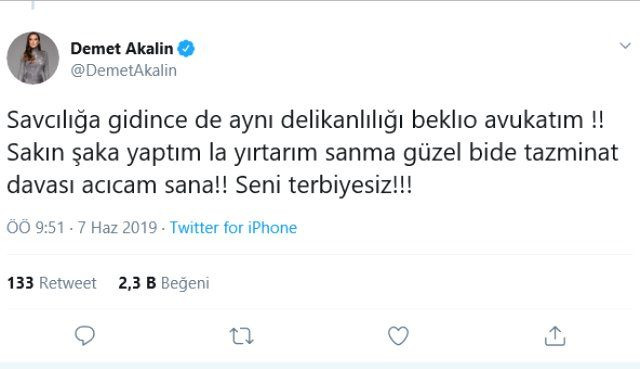The height and width of the screenshot is (369, 640).
Task: Expand the tweet options chevron
Action: click(625, 46)
